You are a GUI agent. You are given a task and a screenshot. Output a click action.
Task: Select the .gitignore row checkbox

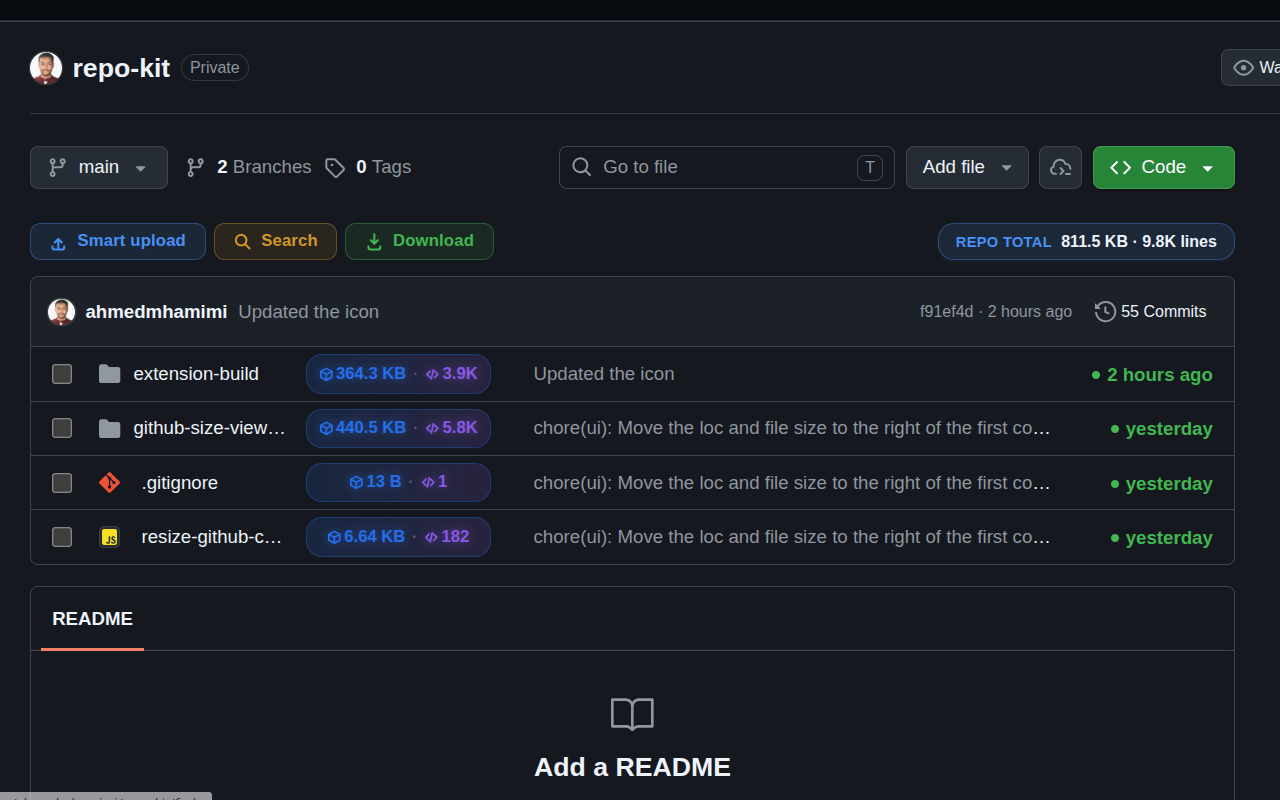[62, 483]
